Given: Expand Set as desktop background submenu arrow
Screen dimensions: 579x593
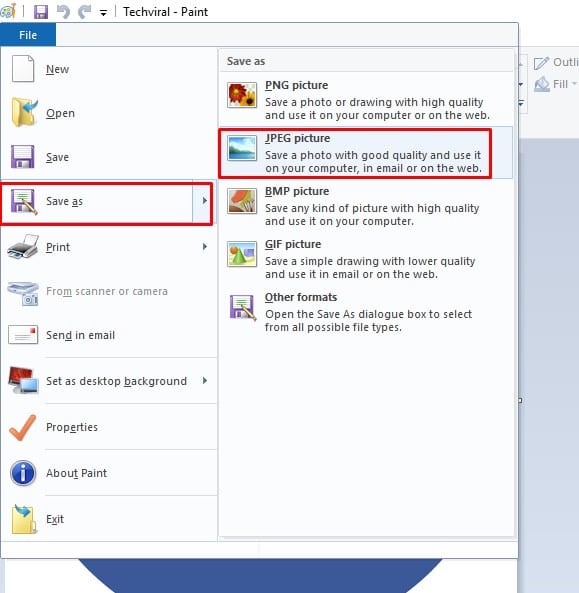Looking at the screenshot, I should pyautogui.click(x=205, y=380).
